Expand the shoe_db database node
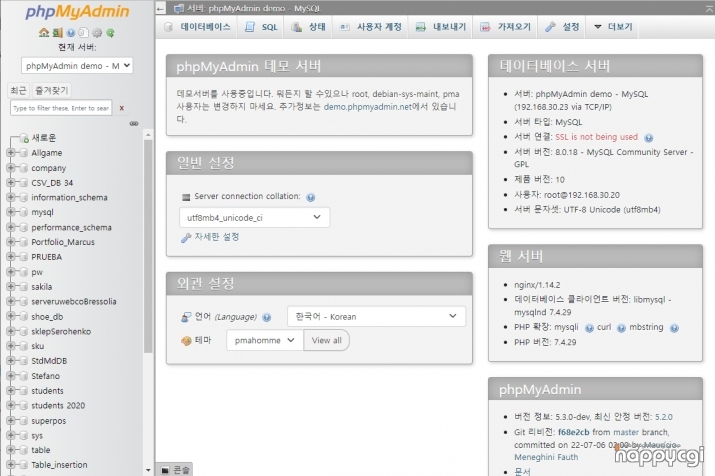The image size is (715, 476). [10, 316]
